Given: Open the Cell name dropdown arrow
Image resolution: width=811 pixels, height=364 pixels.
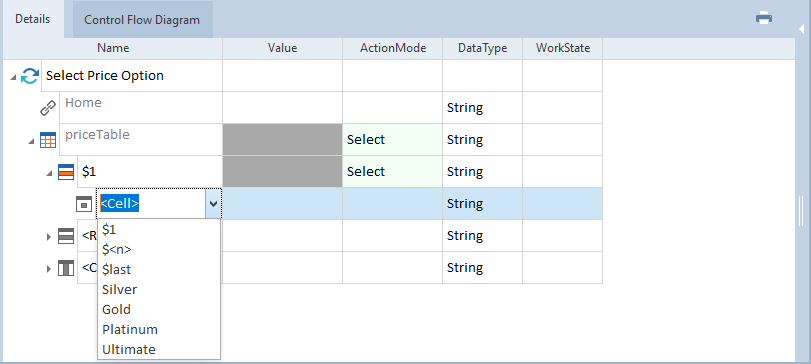Looking at the screenshot, I should [x=213, y=204].
